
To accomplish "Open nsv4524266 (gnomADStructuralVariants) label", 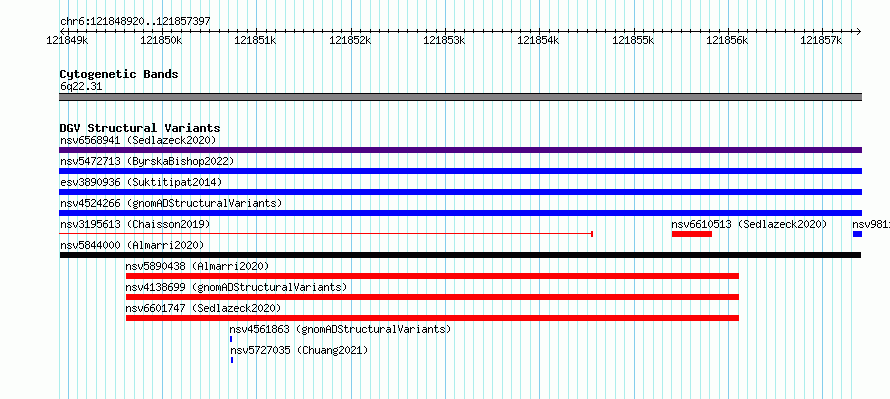I will [x=171, y=203].
